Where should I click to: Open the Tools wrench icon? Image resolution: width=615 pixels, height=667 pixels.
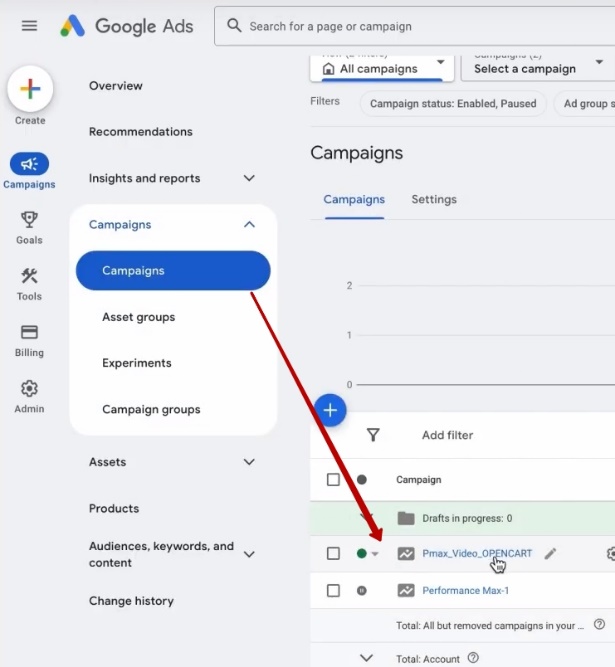[29, 277]
